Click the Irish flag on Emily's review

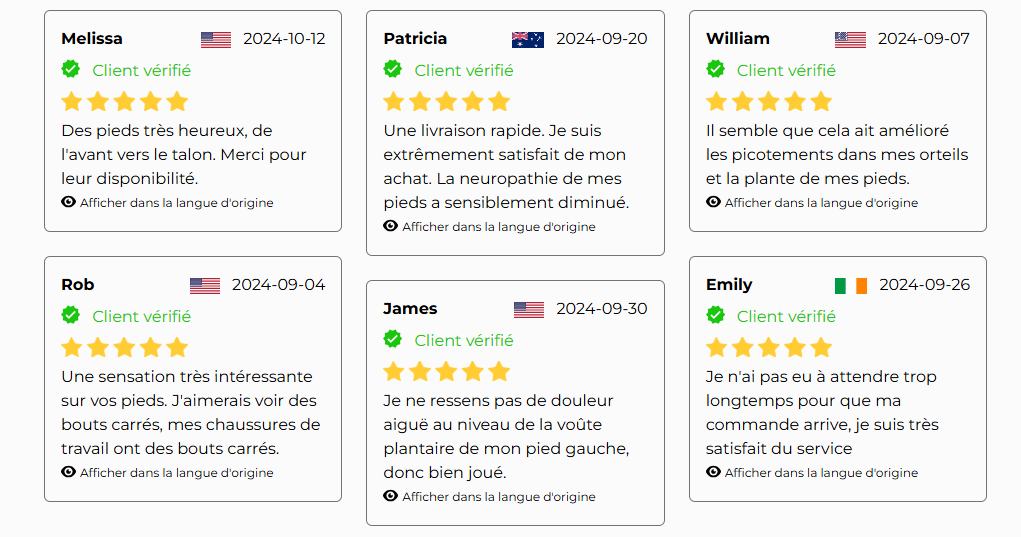[851, 286]
